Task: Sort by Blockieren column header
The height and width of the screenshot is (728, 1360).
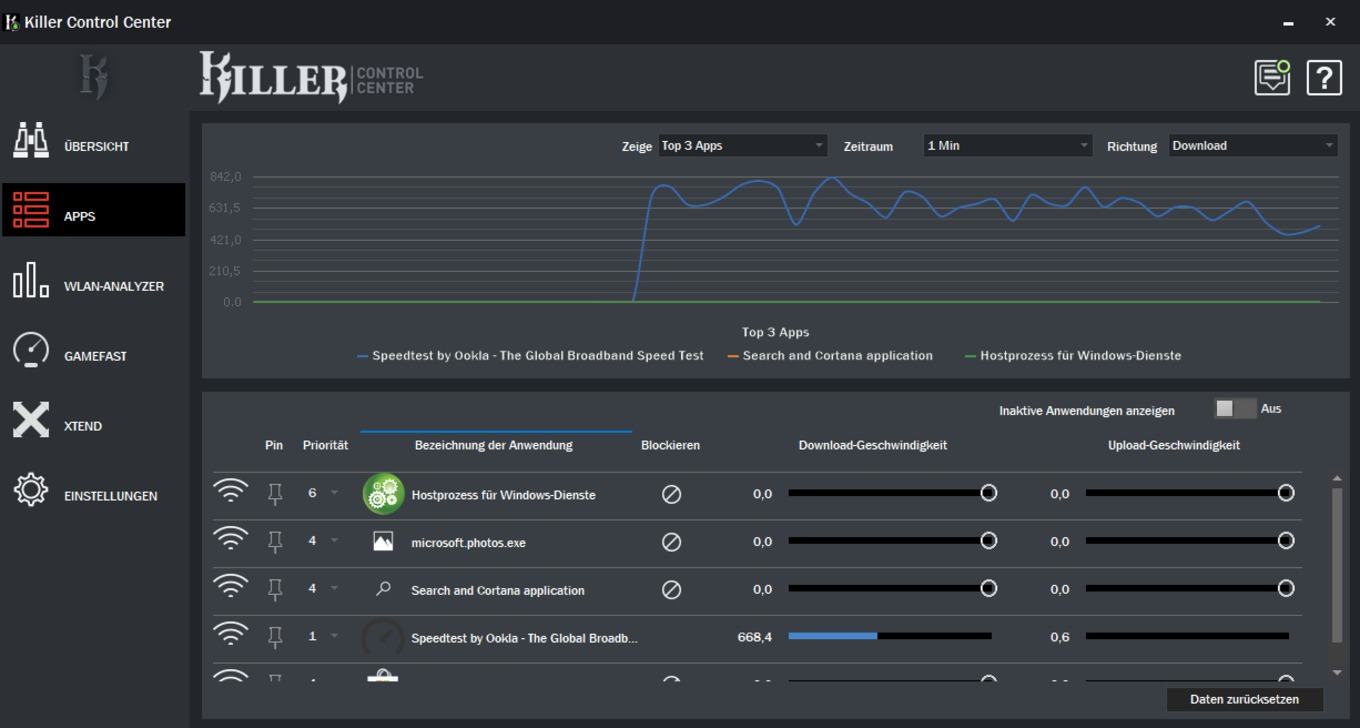Action: 670,445
